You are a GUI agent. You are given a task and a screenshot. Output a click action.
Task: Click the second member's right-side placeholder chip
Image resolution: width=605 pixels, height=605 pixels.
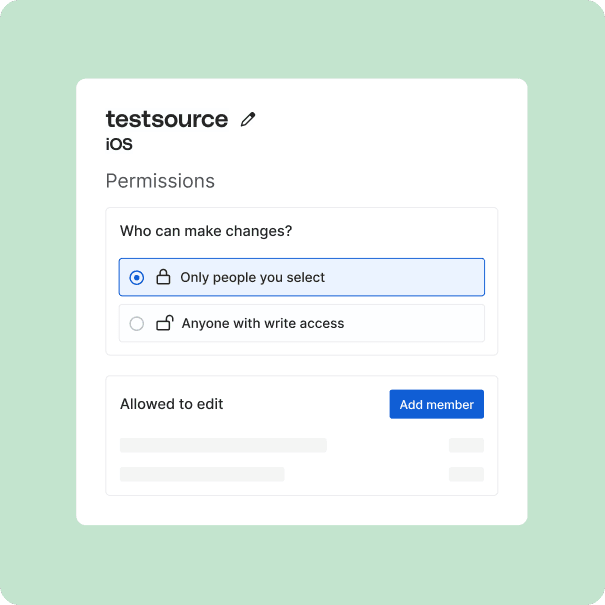point(466,474)
